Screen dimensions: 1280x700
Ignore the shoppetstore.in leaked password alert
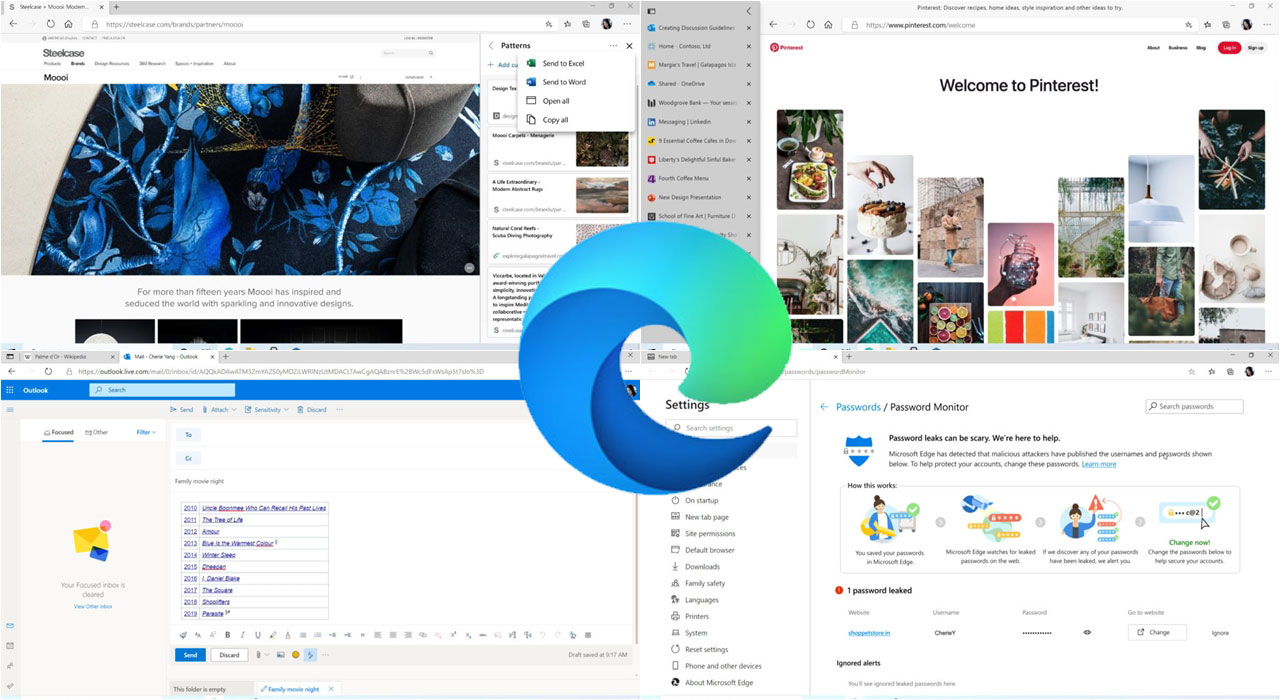(x=1220, y=632)
